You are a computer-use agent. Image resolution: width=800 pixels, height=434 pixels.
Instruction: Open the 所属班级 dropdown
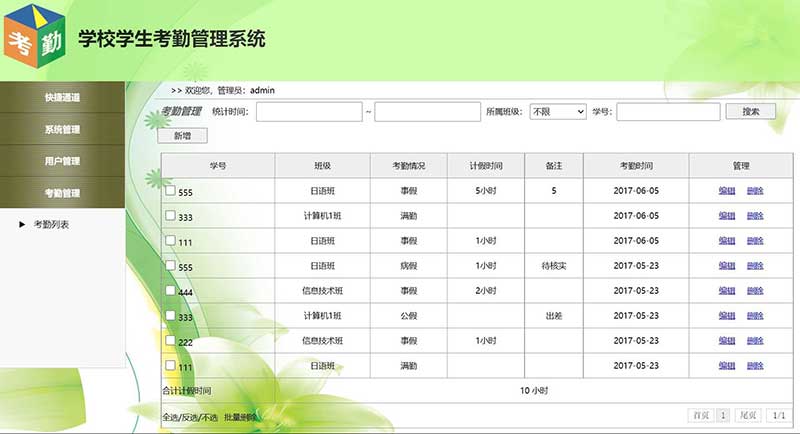(557, 112)
